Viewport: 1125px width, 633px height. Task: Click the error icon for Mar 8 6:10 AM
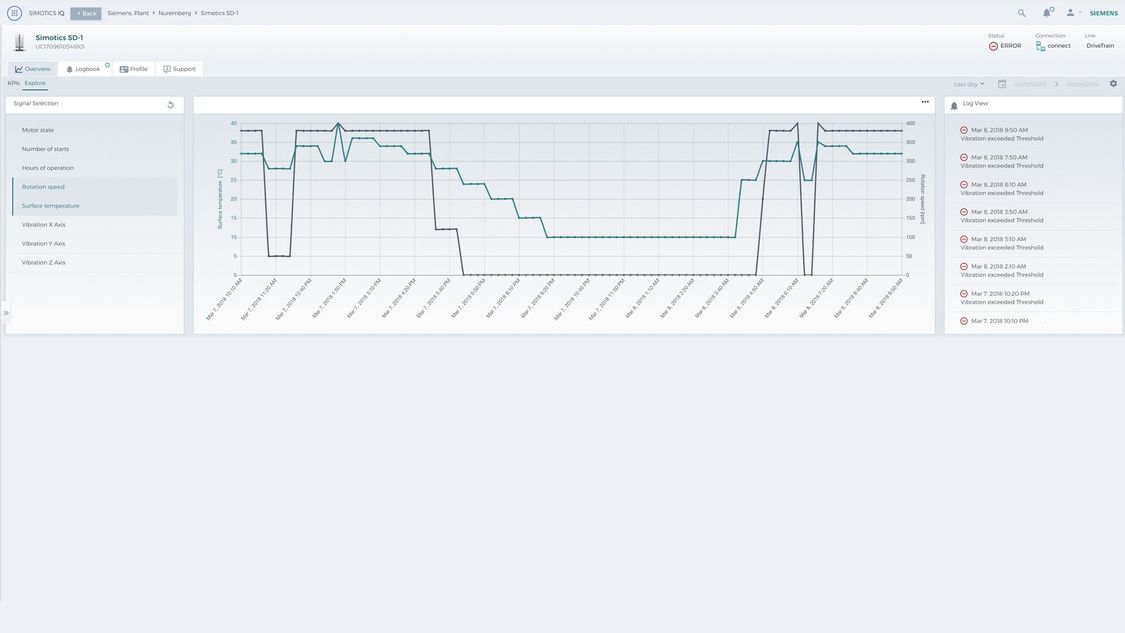coord(964,184)
